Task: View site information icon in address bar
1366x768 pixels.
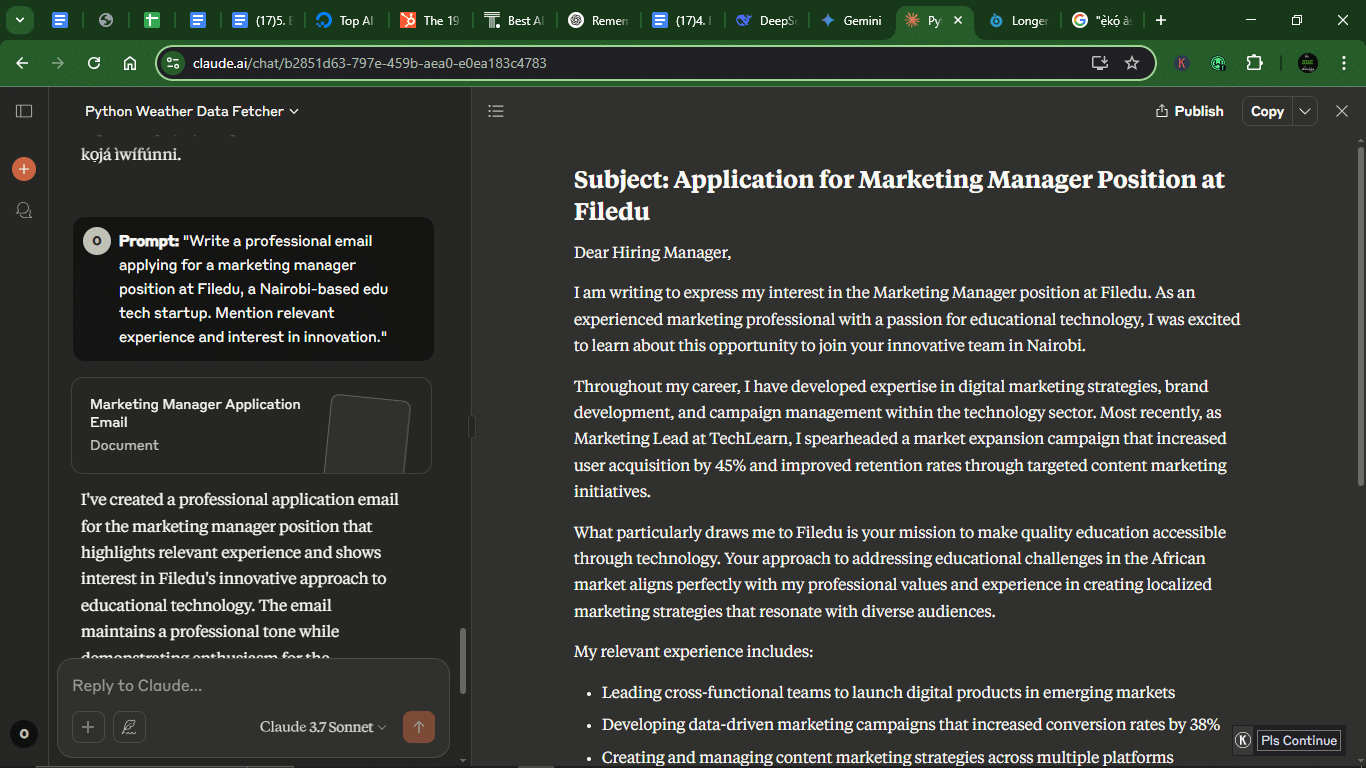Action: tap(174, 63)
